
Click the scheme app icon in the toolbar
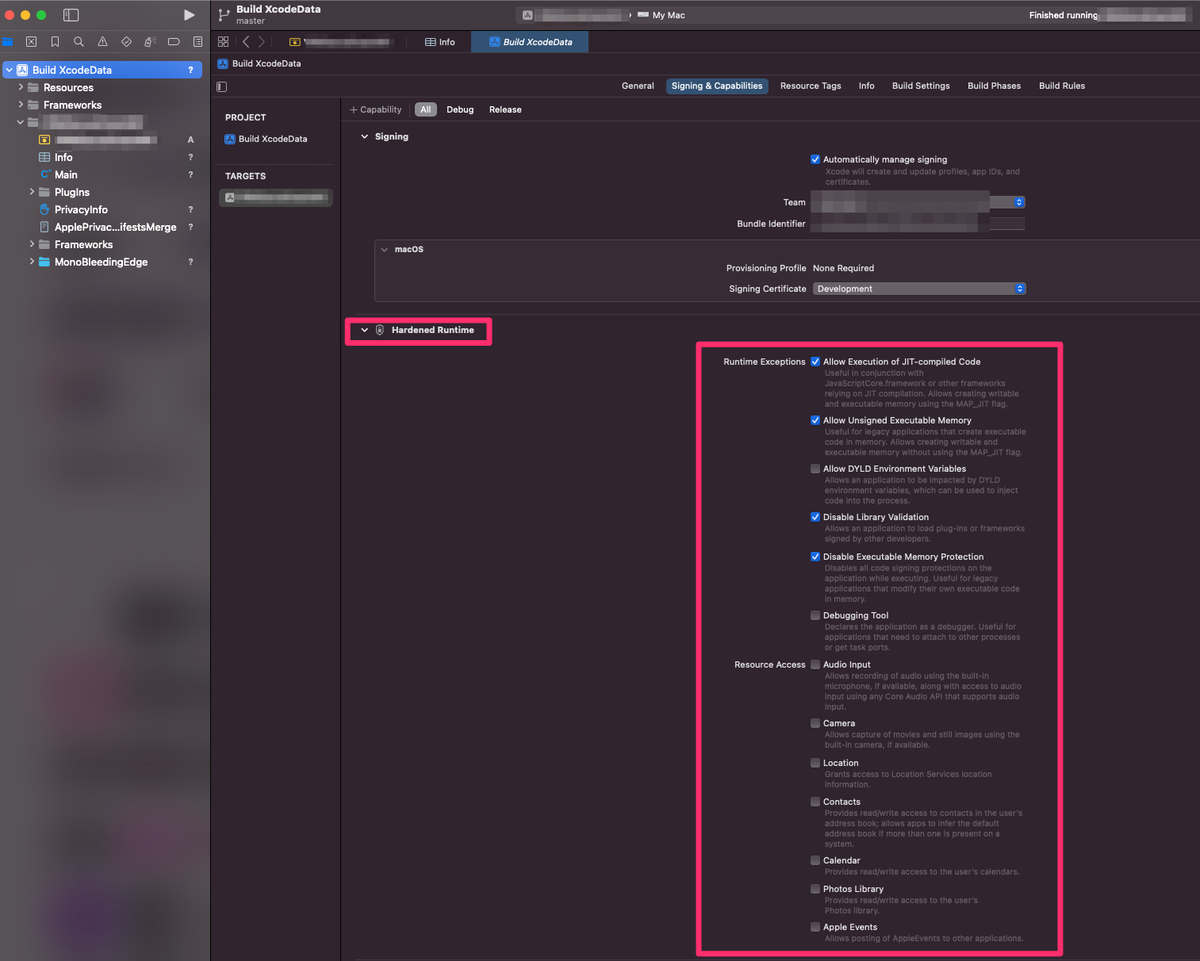pos(527,15)
